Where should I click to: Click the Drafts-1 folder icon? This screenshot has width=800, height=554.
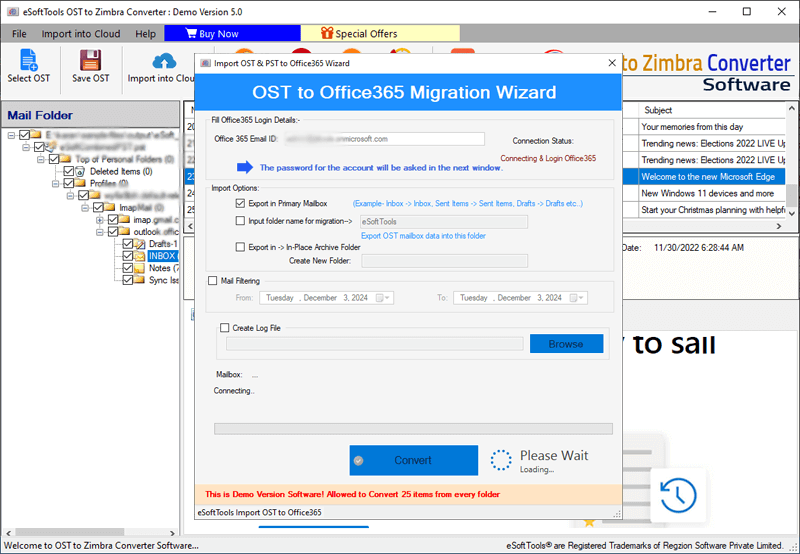(x=139, y=244)
